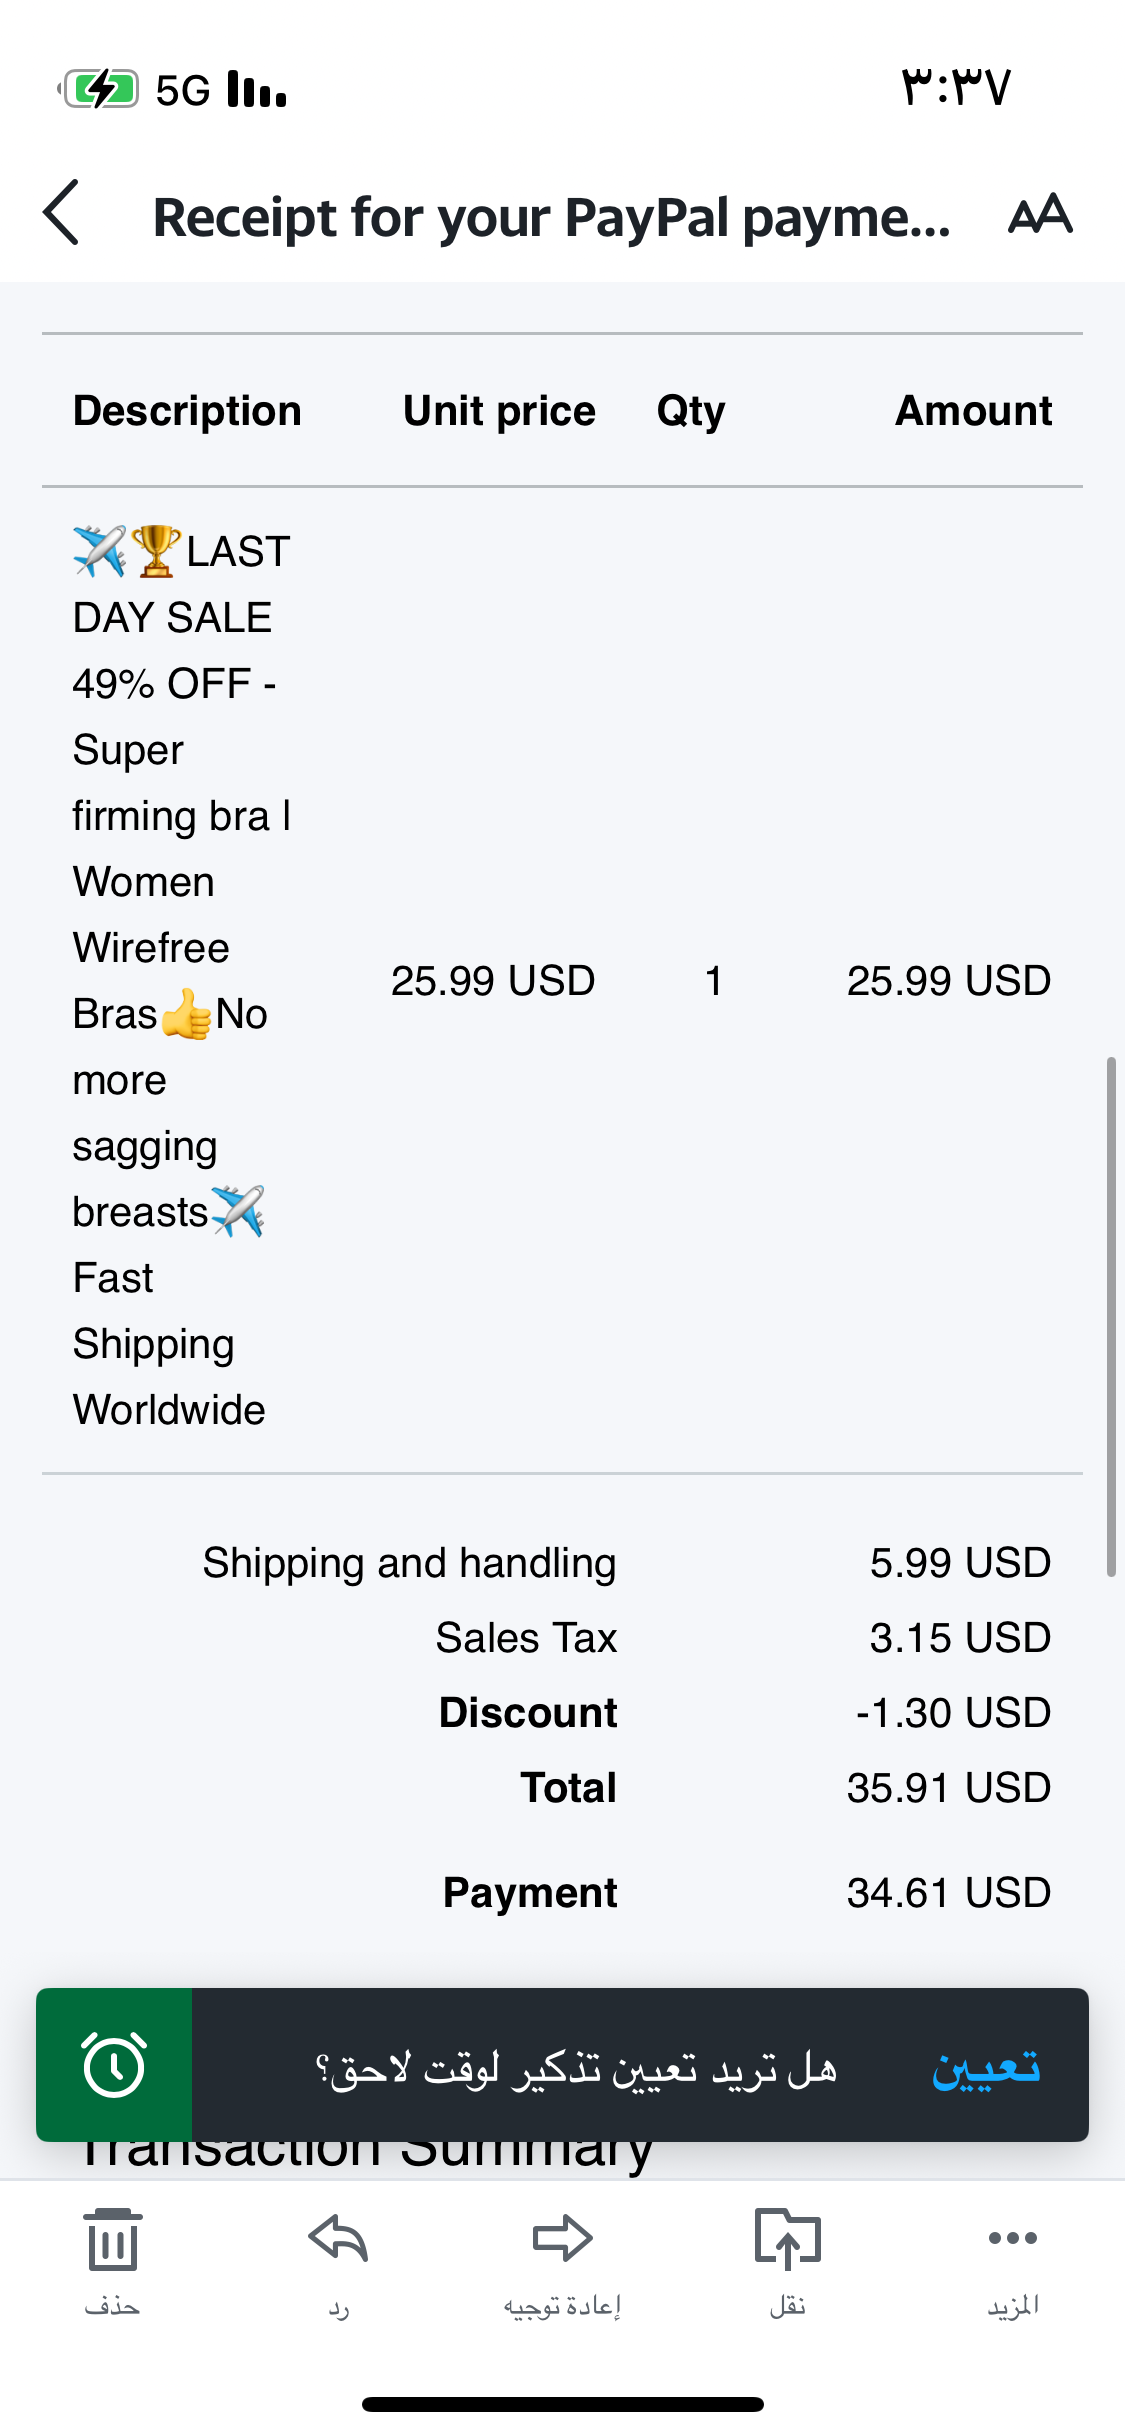Tap the Unit price column header

coord(499,411)
